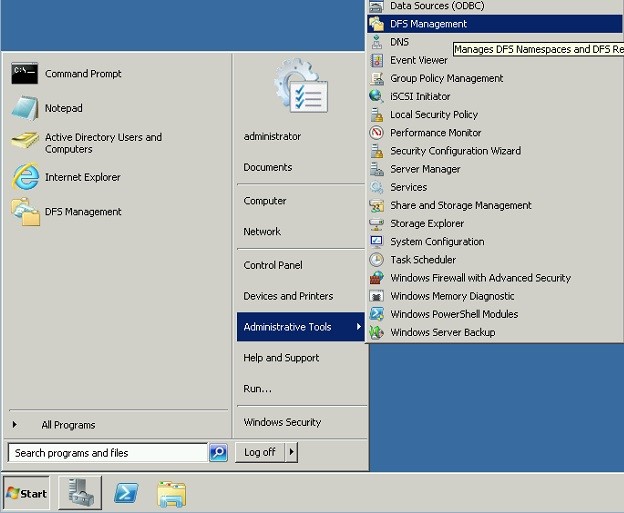The image size is (624, 513).
Task: Click the Storage Explorer icon
Action: pos(376,224)
